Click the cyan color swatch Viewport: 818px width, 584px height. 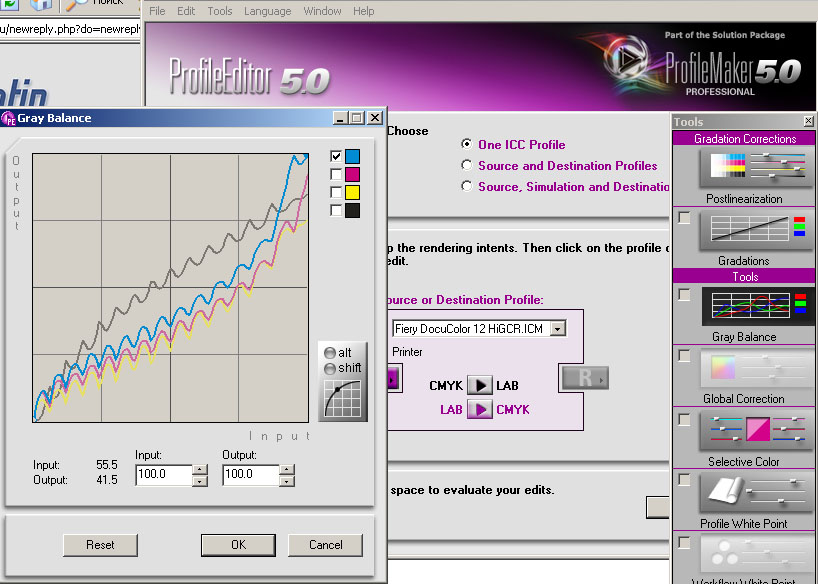click(352, 156)
